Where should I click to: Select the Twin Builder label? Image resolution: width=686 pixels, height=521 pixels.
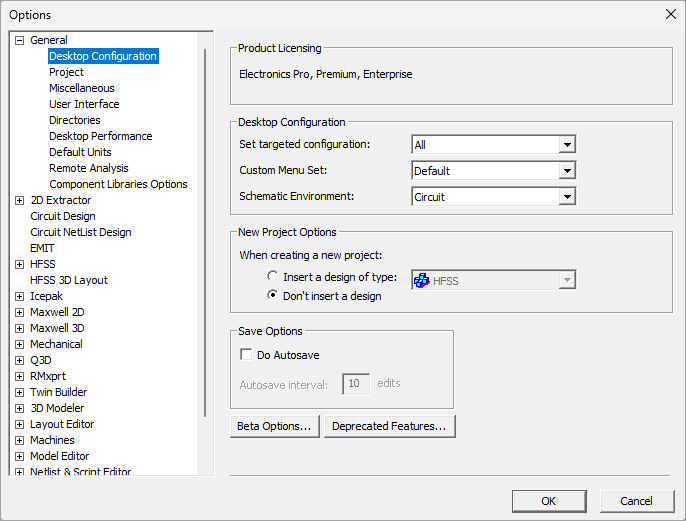click(x=58, y=392)
